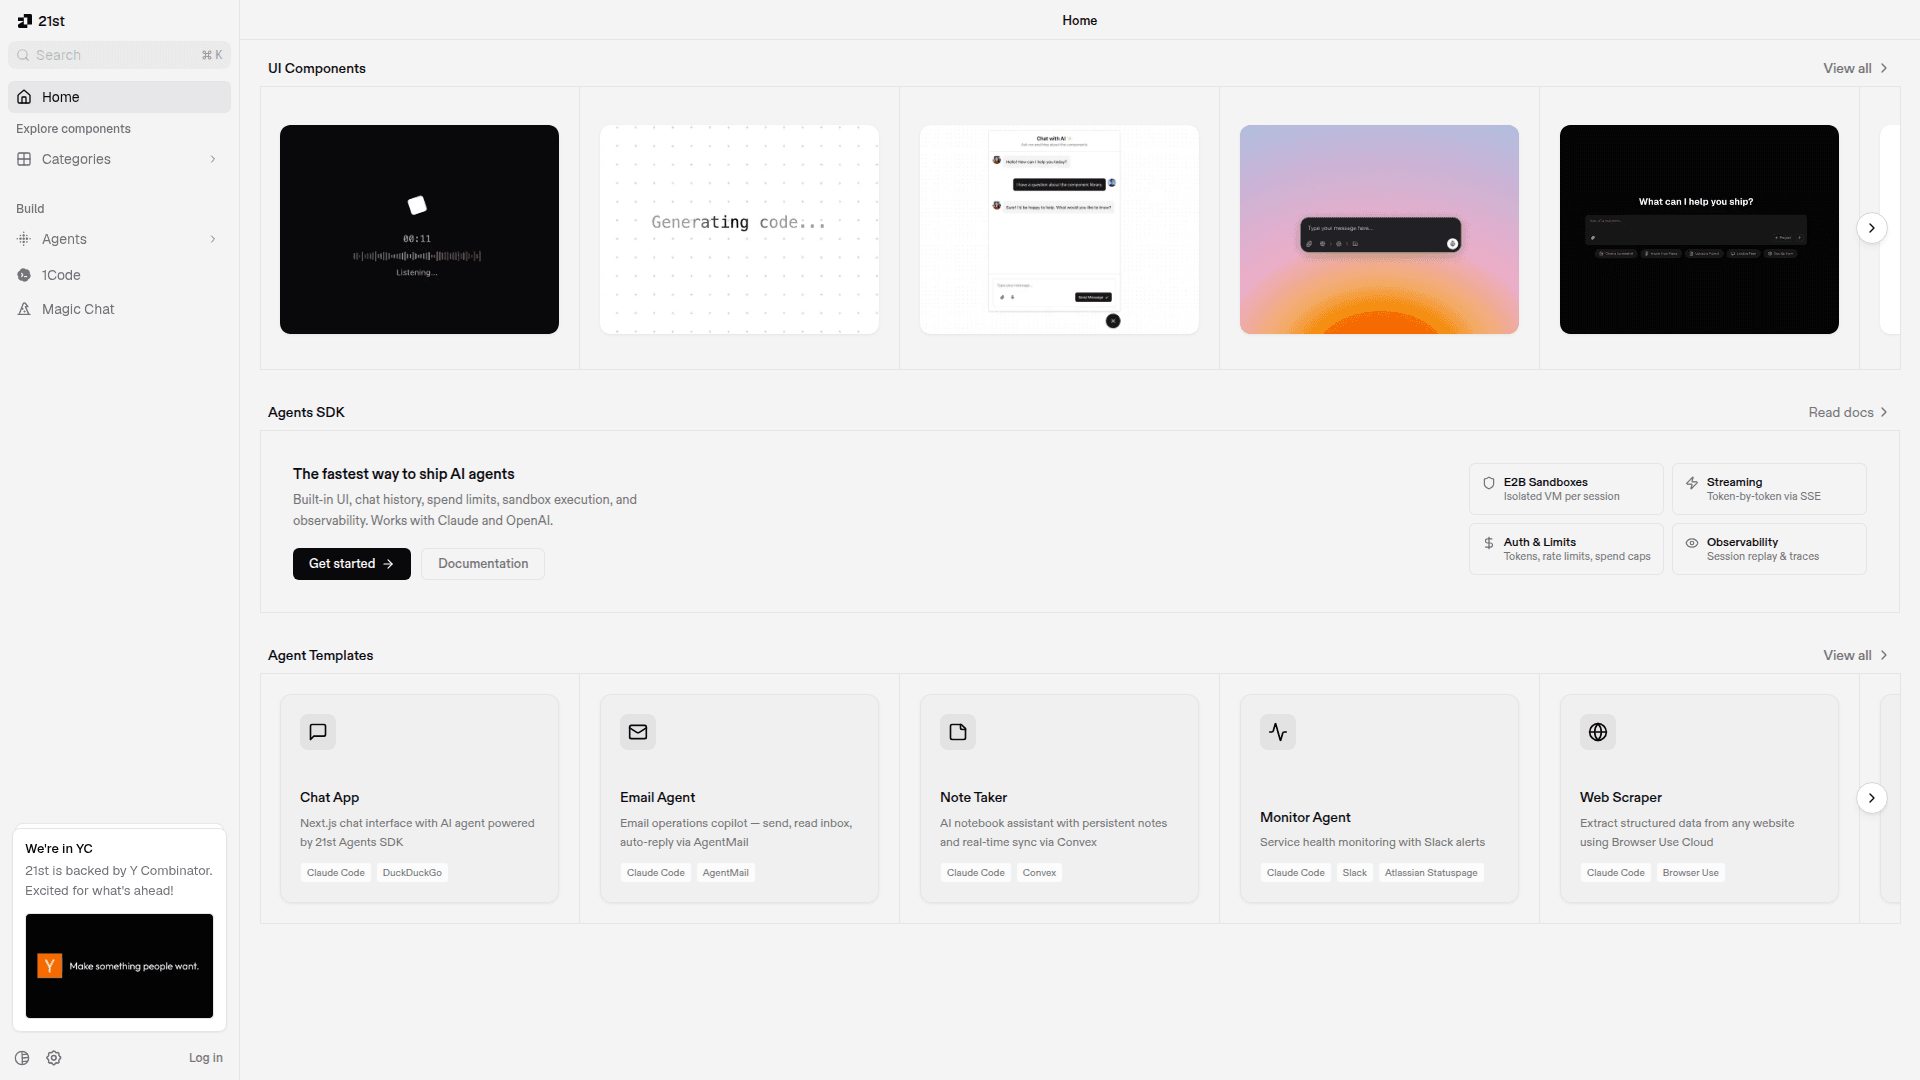Click the Chat App speech bubble icon
The height and width of the screenshot is (1080, 1920).
(x=318, y=732)
